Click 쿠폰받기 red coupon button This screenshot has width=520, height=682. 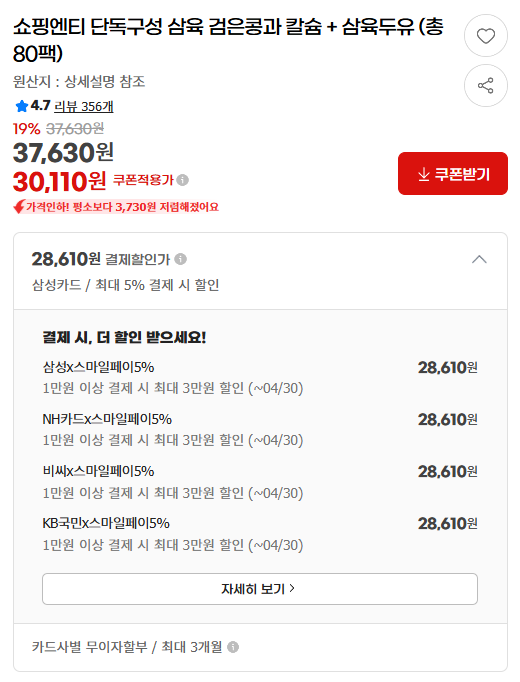(453, 174)
